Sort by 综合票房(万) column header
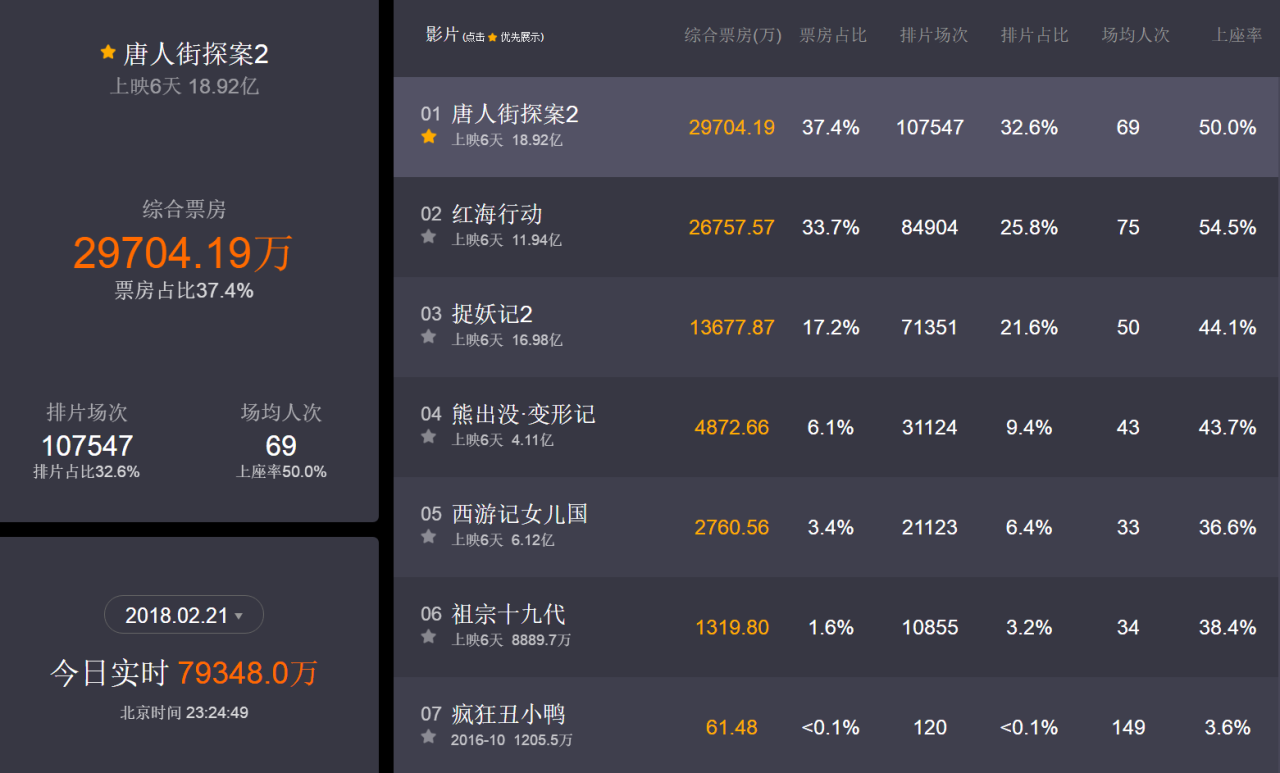 [732, 36]
